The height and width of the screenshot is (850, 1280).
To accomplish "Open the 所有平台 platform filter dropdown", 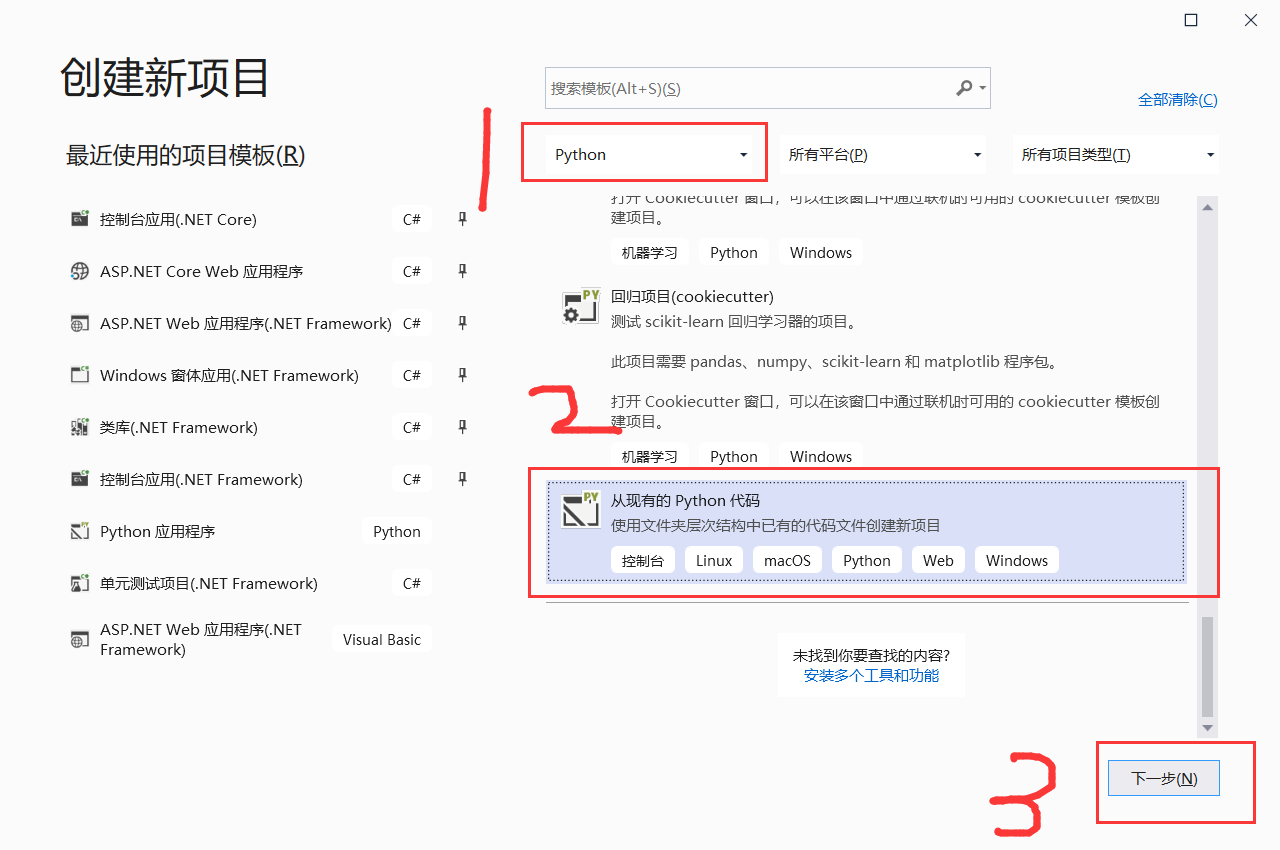I will [x=883, y=155].
